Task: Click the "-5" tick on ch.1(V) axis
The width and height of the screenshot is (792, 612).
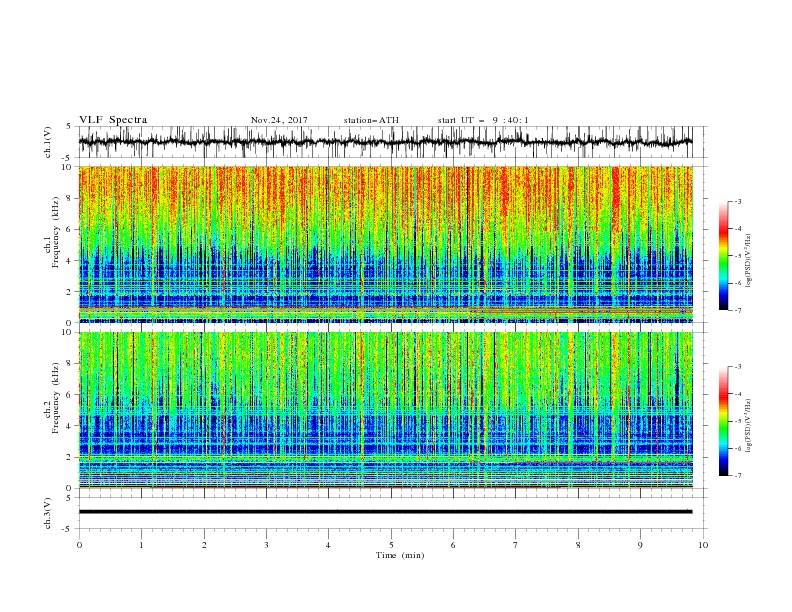Action: pyautogui.click(x=67, y=158)
